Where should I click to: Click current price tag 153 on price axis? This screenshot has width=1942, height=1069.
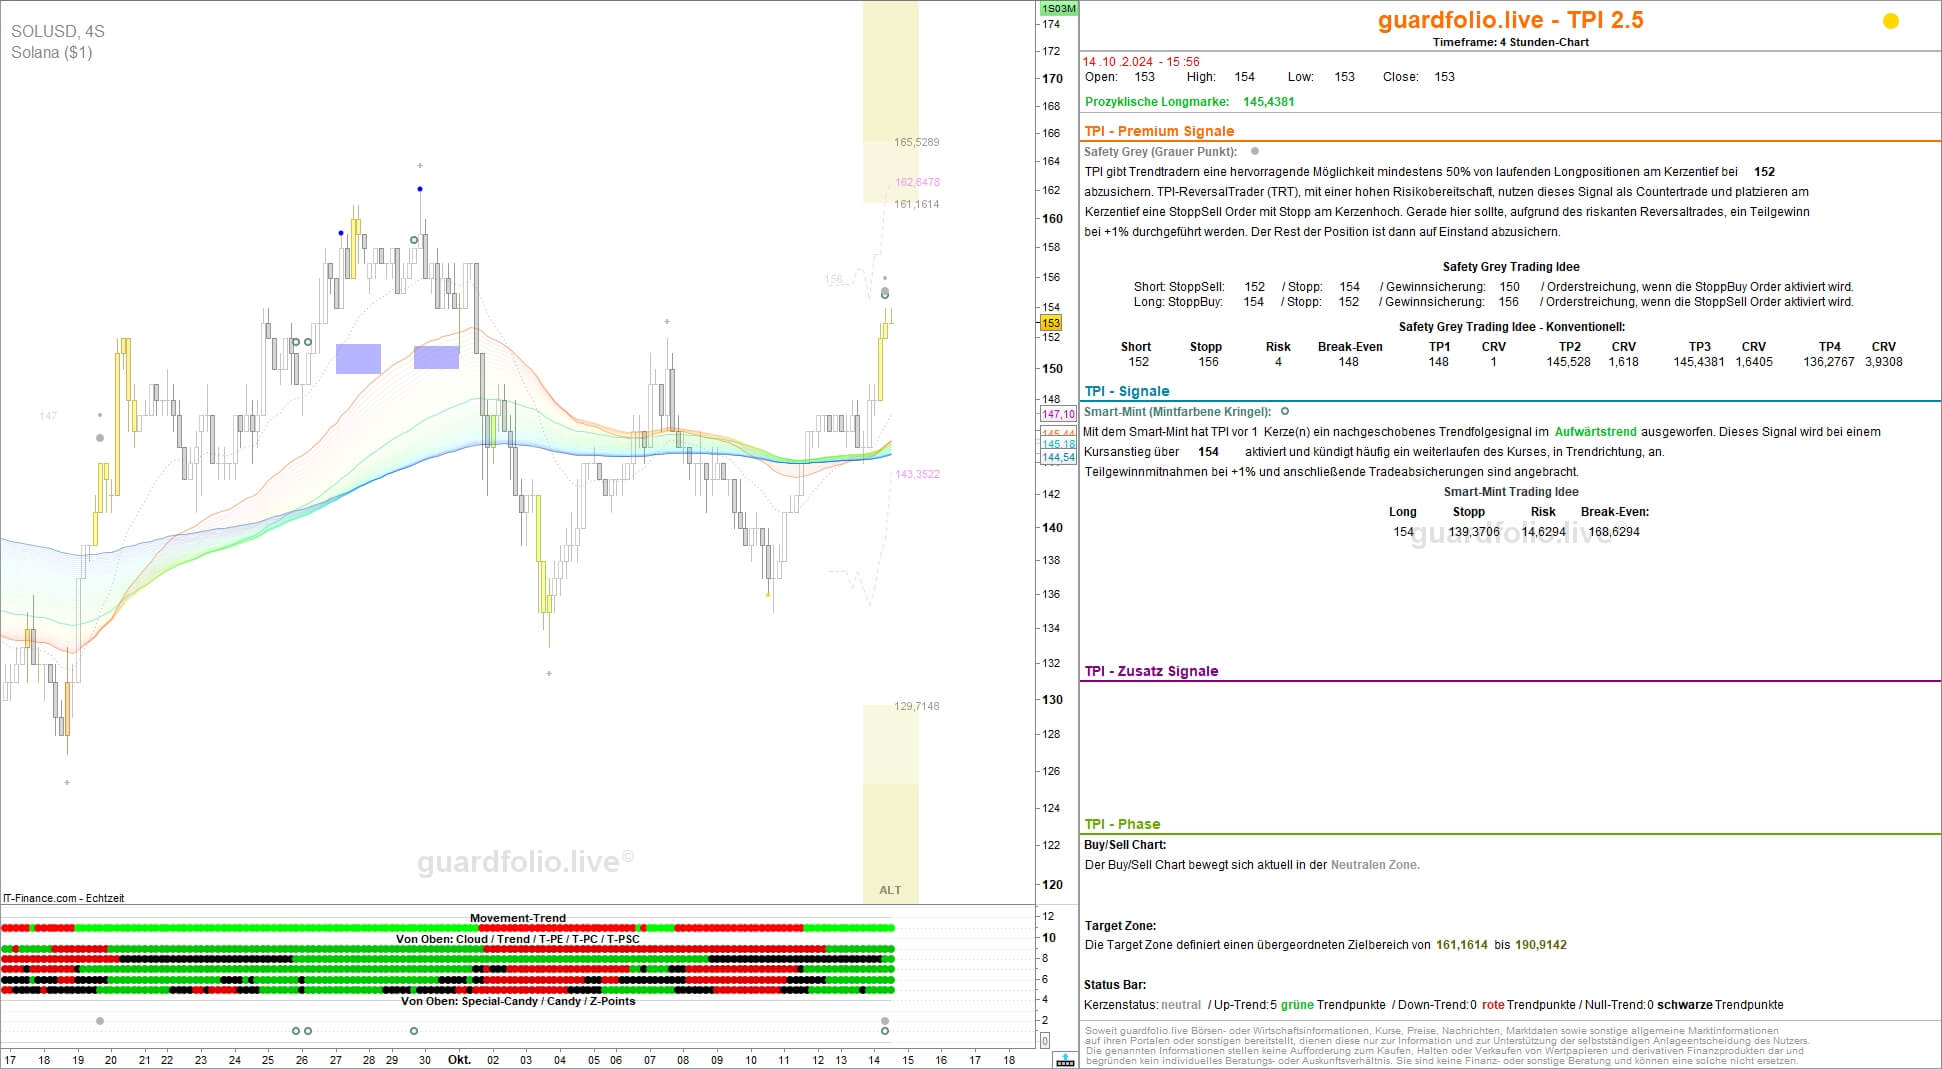coord(1051,323)
